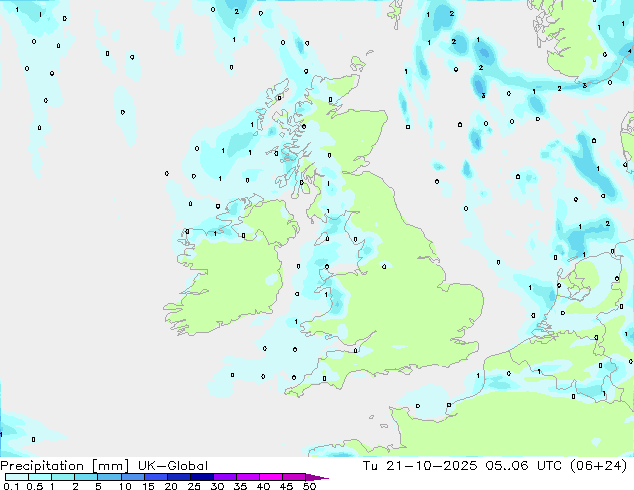Click the "50" legend scale label
The height and width of the screenshot is (490, 634).
pos(309,486)
